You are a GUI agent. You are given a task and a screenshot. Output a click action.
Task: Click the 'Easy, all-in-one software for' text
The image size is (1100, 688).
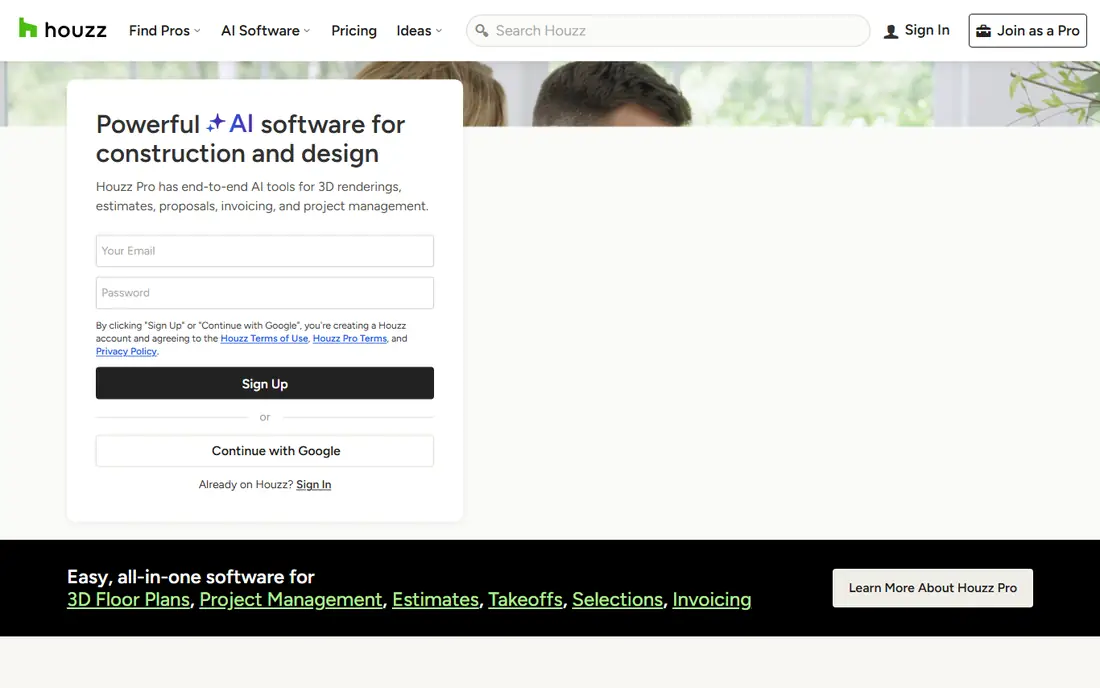point(191,576)
